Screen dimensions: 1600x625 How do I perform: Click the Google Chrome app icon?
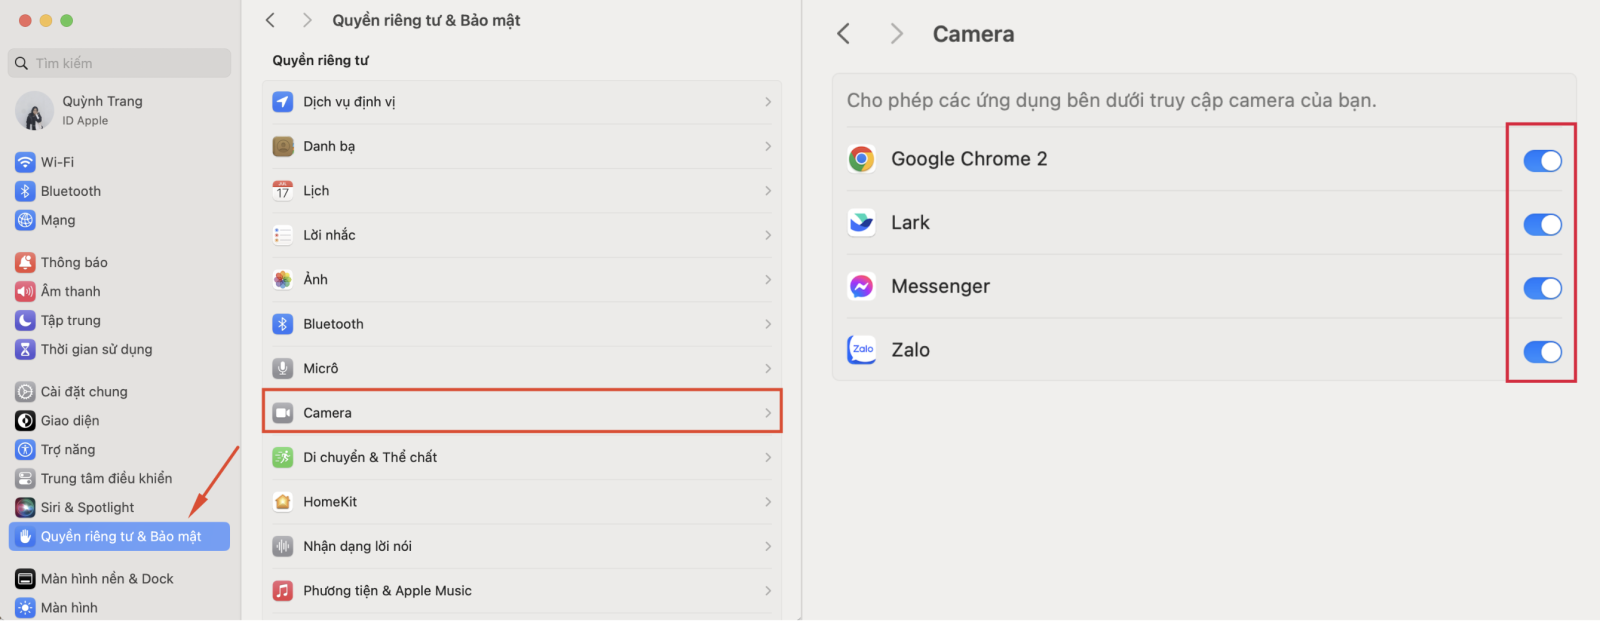861,159
